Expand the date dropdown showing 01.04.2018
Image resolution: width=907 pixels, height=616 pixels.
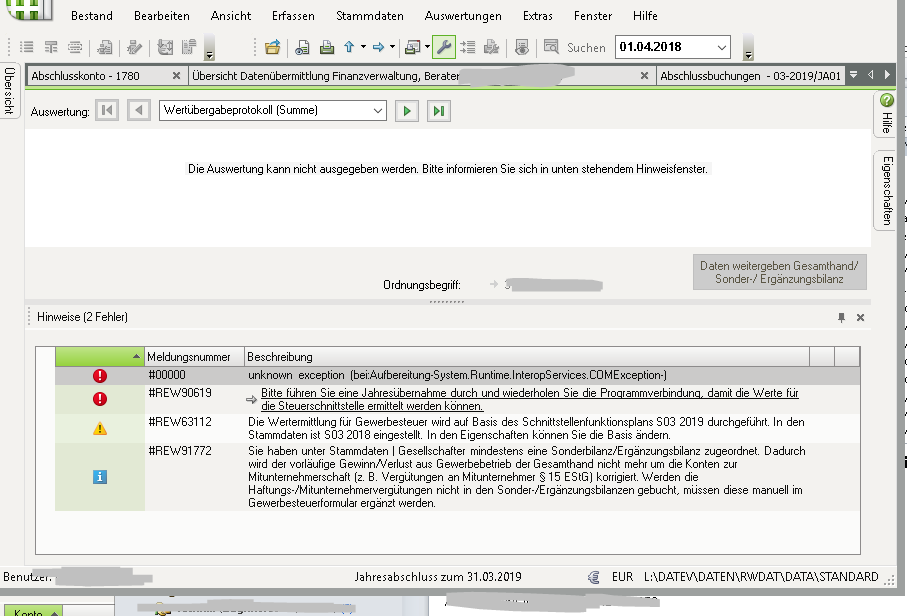click(722, 47)
